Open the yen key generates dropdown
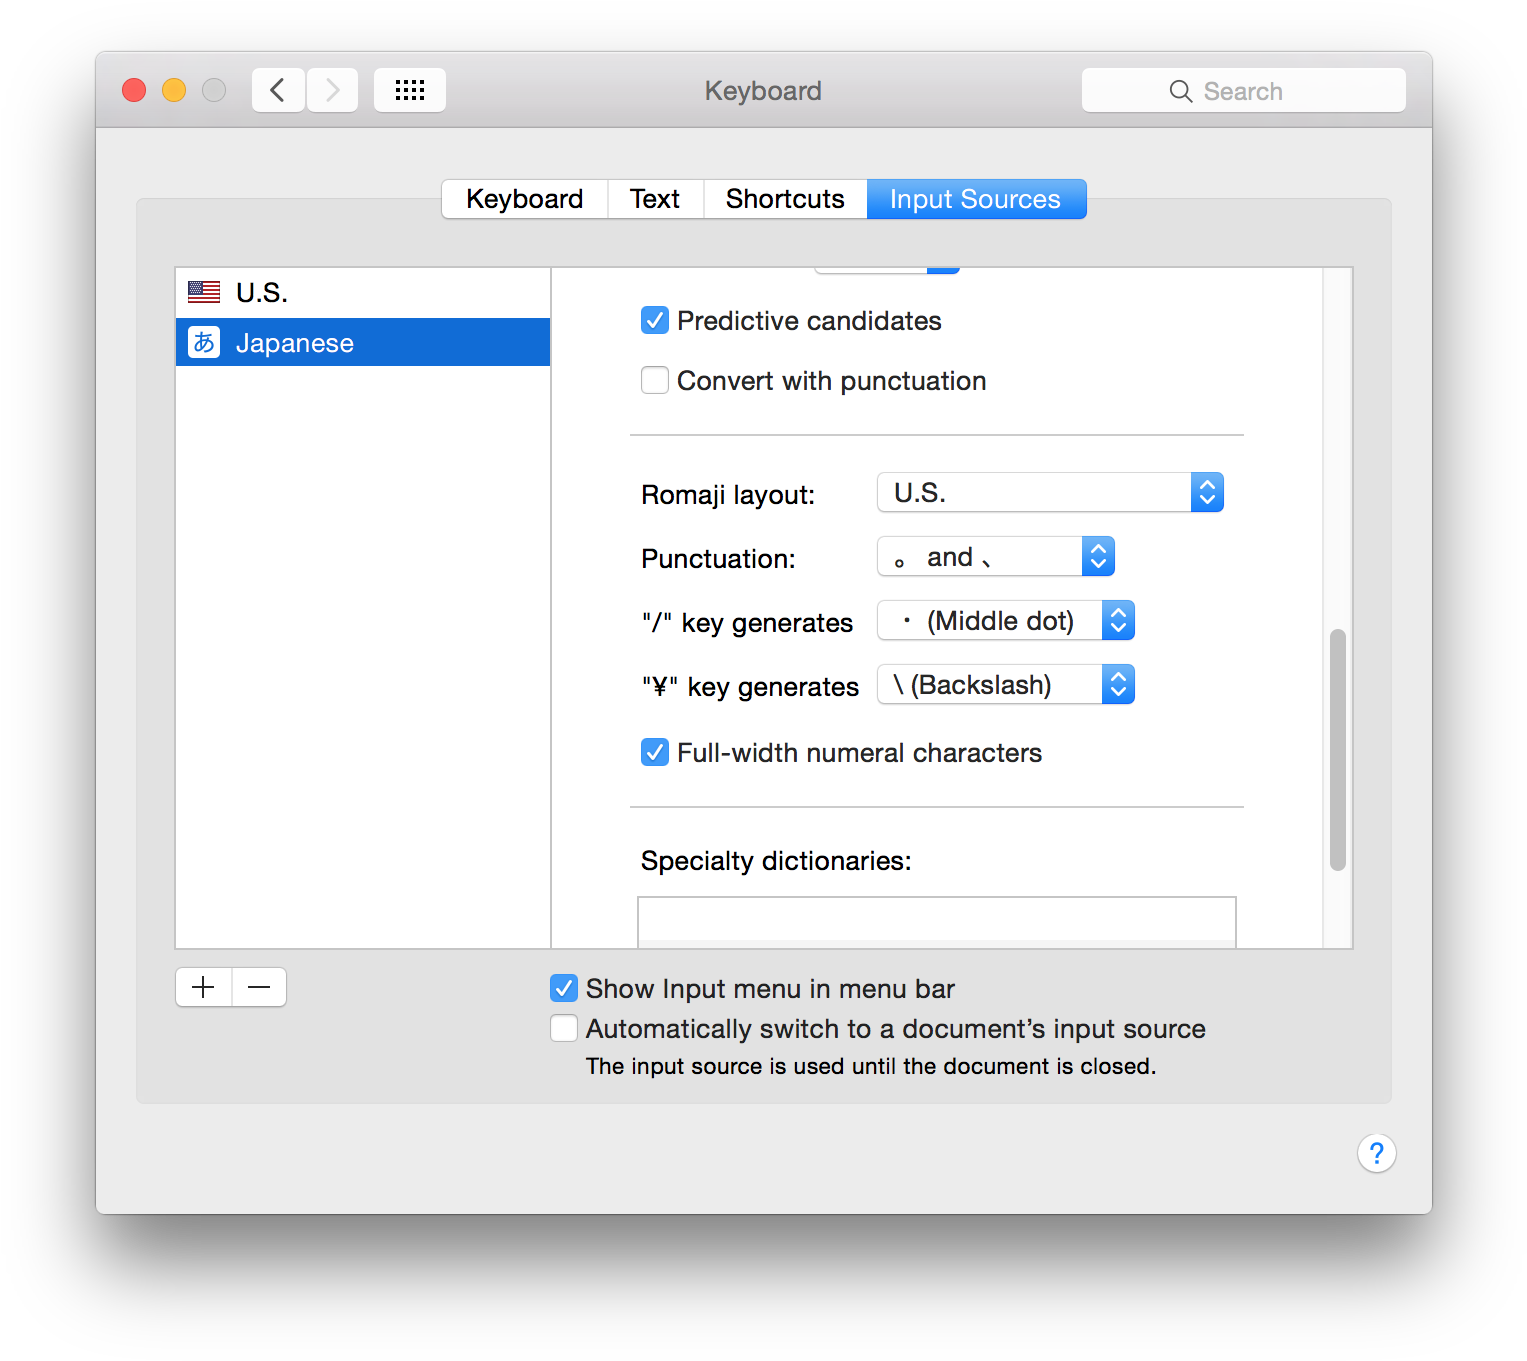 click(1118, 684)
